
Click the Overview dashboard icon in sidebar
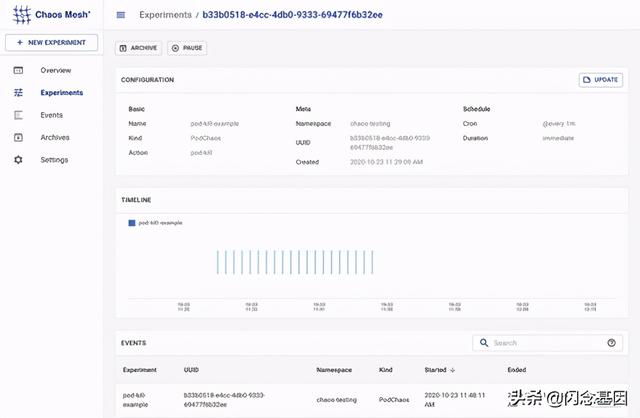coord(18,70)
